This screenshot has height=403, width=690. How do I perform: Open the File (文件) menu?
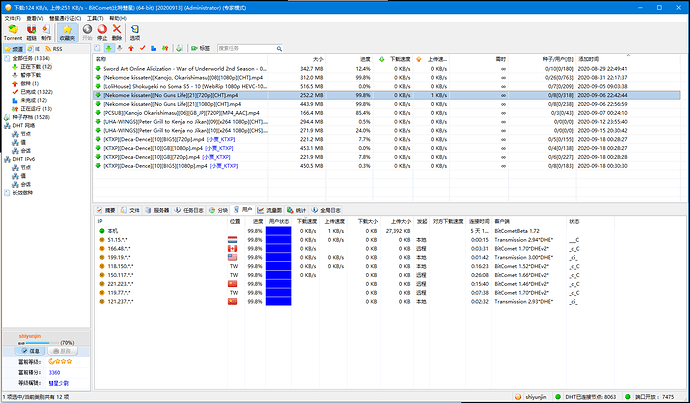coord(12,18)
